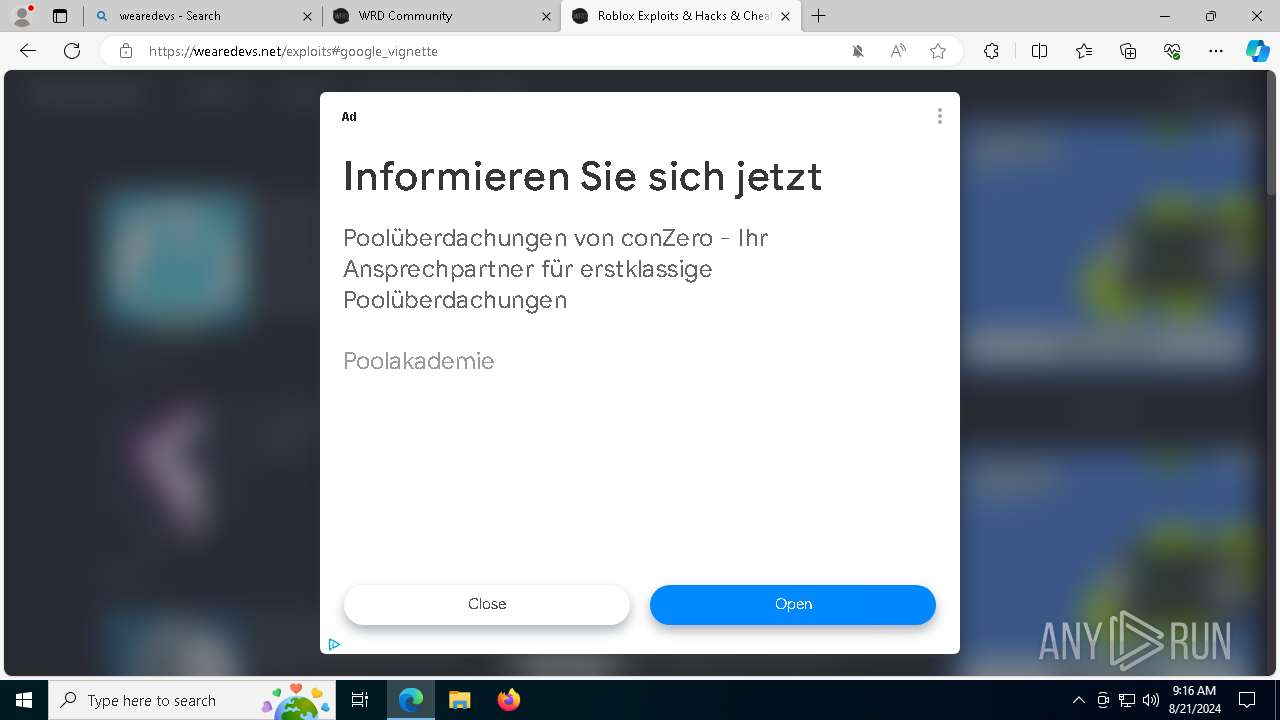1280x720 pixels.
Task: Select the Roblox Exploits & Hacks tab
Action: click(680, 16)
